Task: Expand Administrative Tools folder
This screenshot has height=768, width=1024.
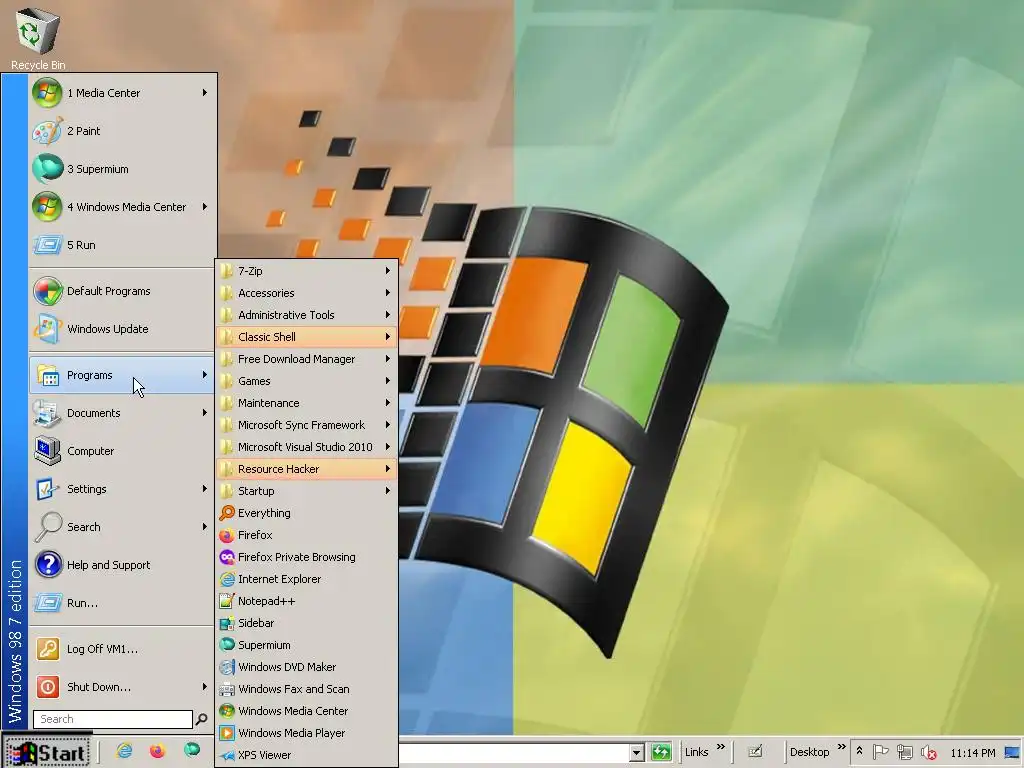Action: [x=306, y=315]
